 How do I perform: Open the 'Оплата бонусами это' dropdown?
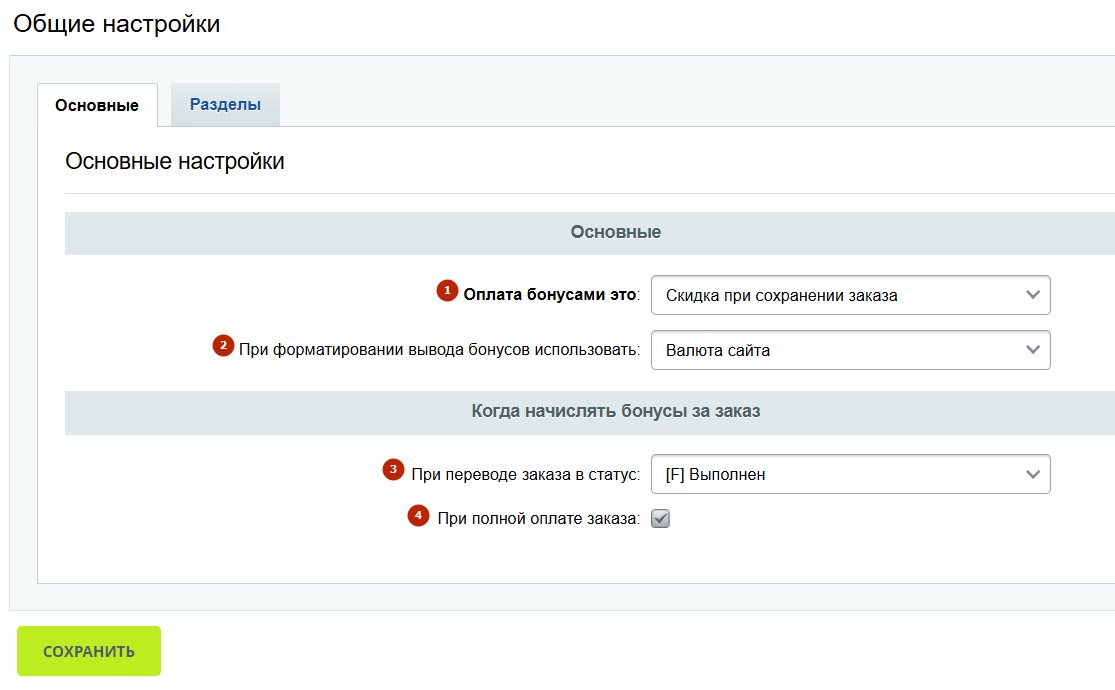(850, 295)
